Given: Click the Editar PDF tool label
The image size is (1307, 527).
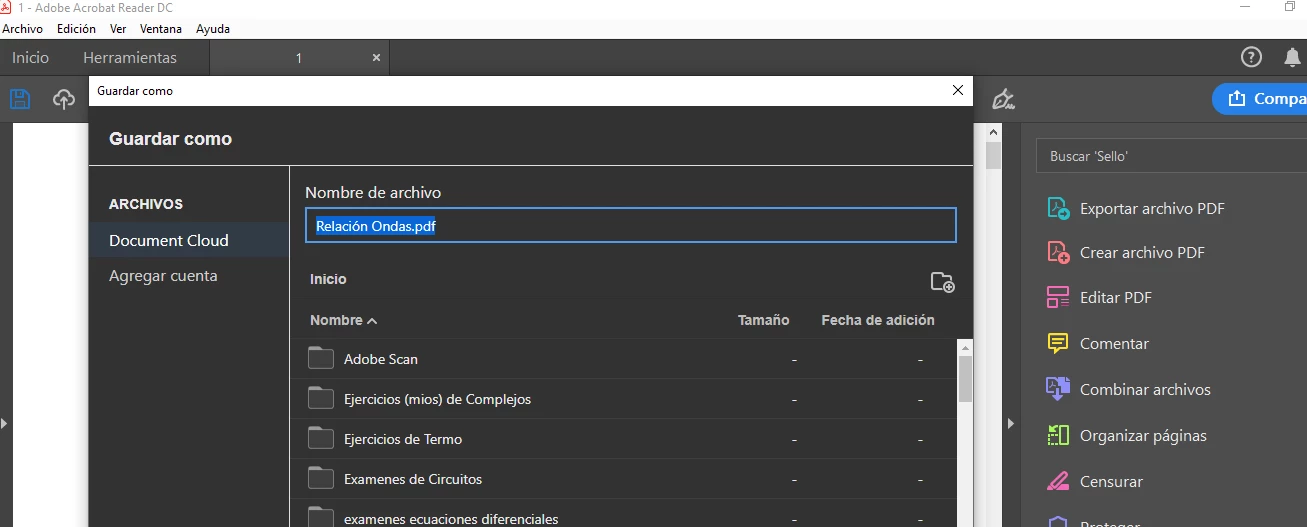Looking at the screenshot, I should click(1116, 297).
